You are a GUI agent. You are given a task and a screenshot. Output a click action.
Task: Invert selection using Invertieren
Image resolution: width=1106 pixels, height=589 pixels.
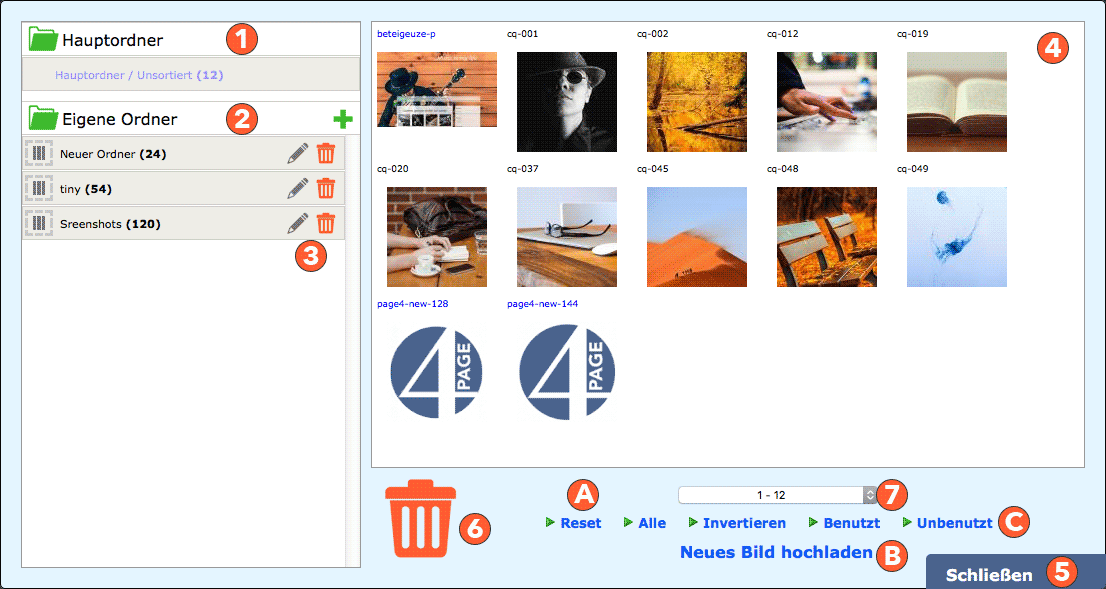(x=743, y=523)
